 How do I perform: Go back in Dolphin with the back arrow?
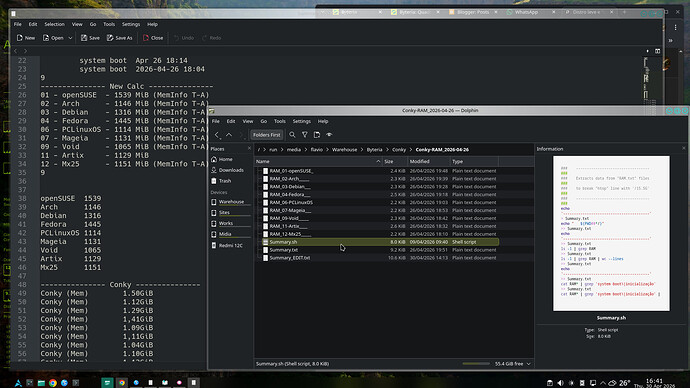point(217,135)
